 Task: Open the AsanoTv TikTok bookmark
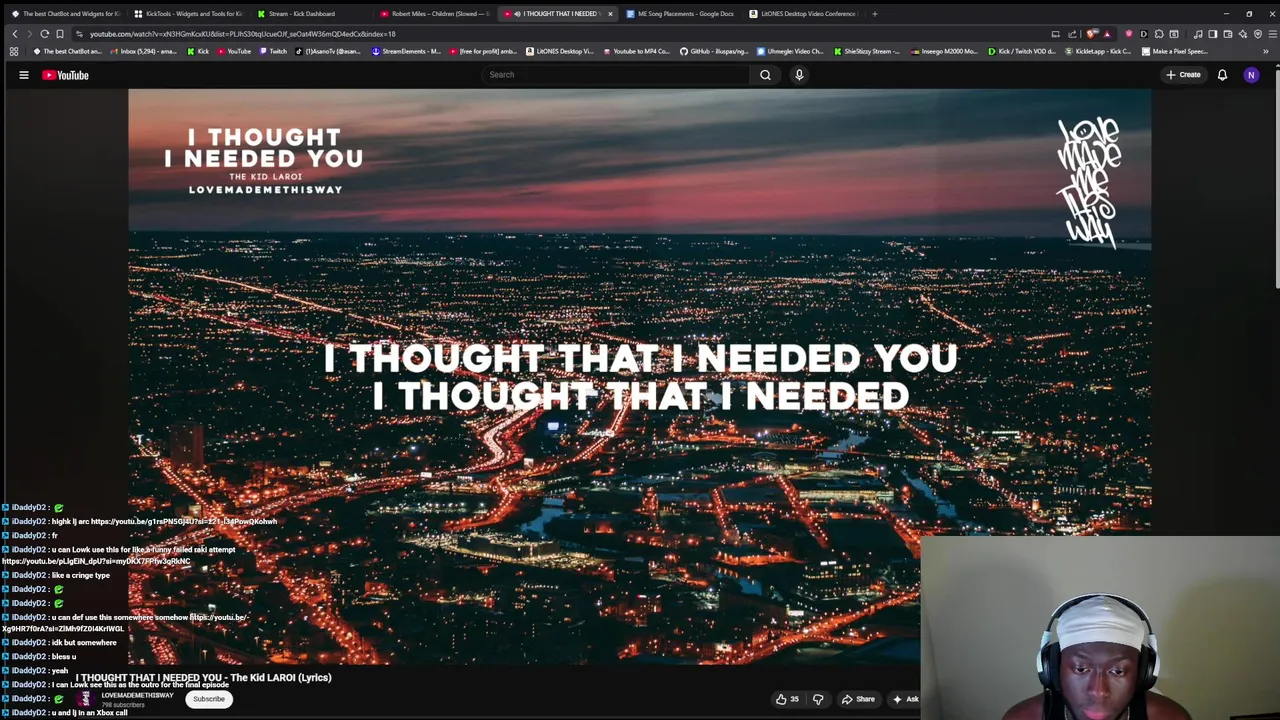point(329,51)
